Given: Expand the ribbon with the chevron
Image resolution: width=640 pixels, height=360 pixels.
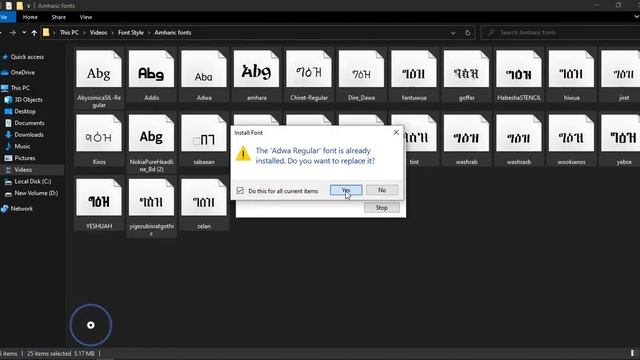Looking at the screenshot, I should 636,17.
